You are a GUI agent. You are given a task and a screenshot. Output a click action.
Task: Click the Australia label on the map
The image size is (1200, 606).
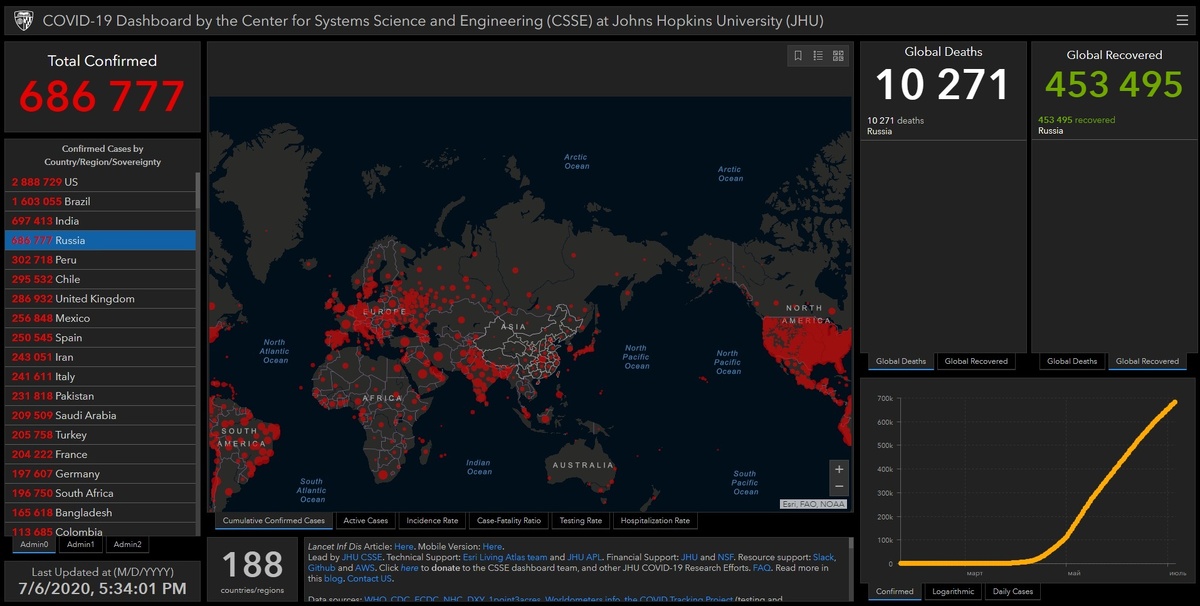click(584, 465)
